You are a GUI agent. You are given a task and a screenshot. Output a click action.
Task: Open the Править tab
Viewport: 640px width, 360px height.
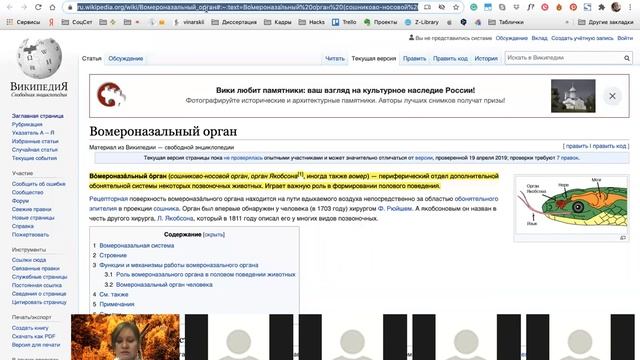(x=414, y=58)
